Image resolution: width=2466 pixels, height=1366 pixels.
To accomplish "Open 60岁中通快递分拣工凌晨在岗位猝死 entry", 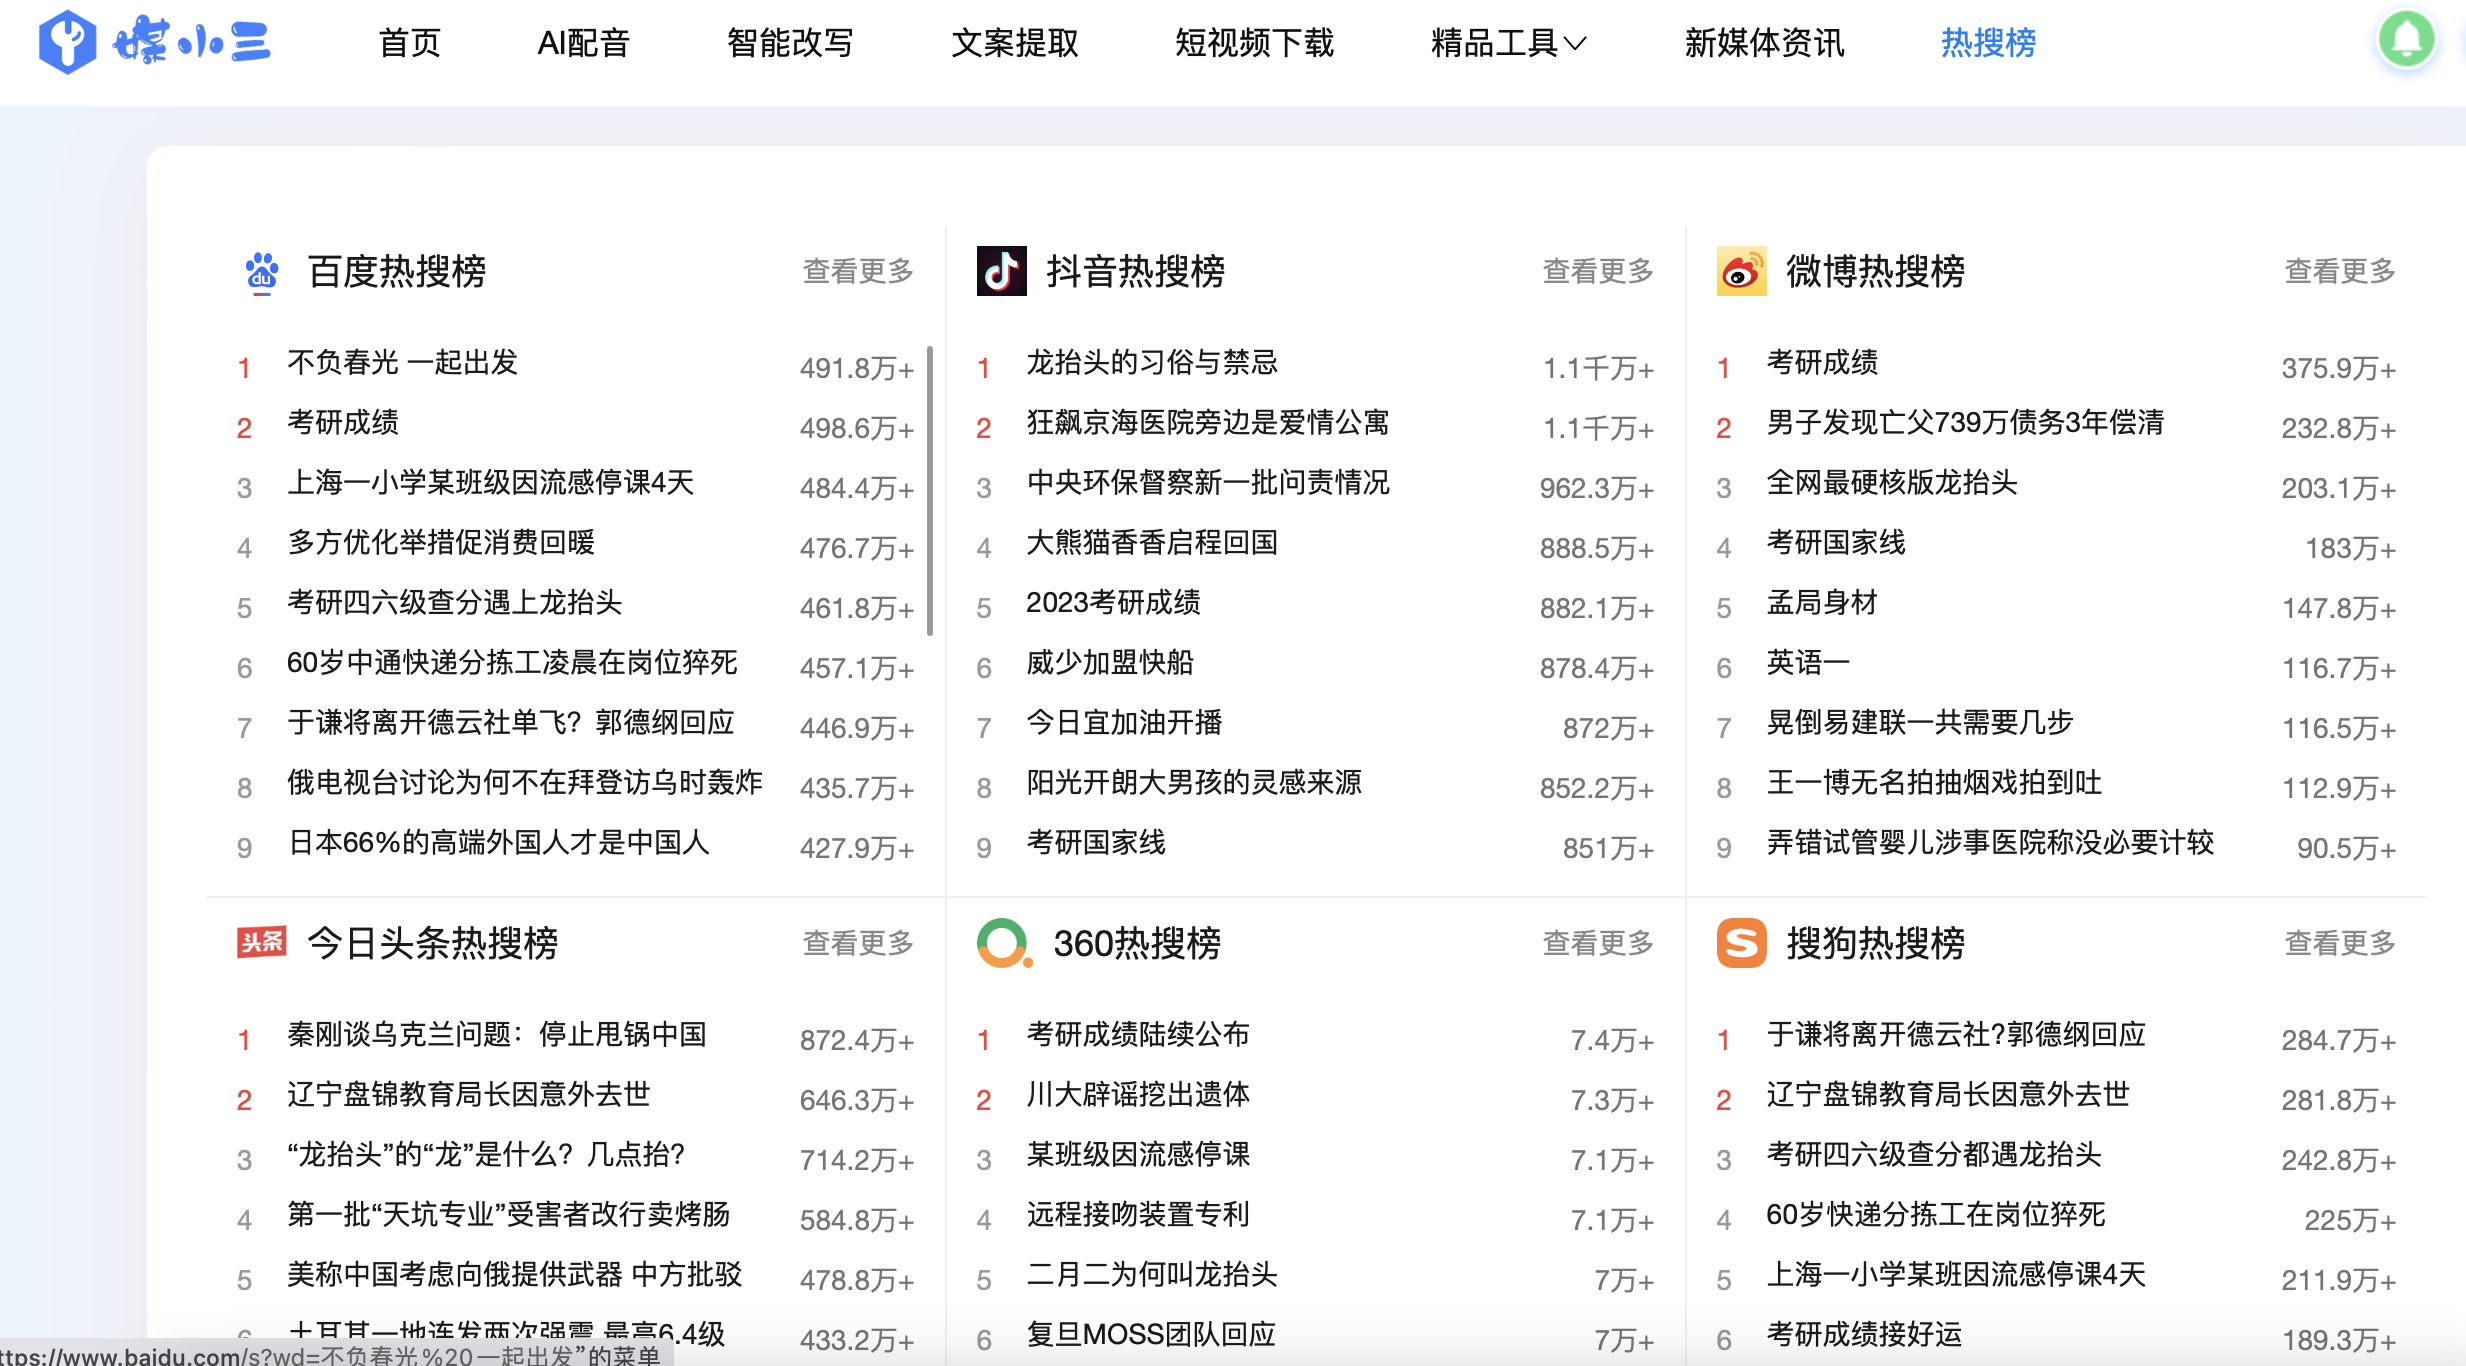I will (512, 662).
